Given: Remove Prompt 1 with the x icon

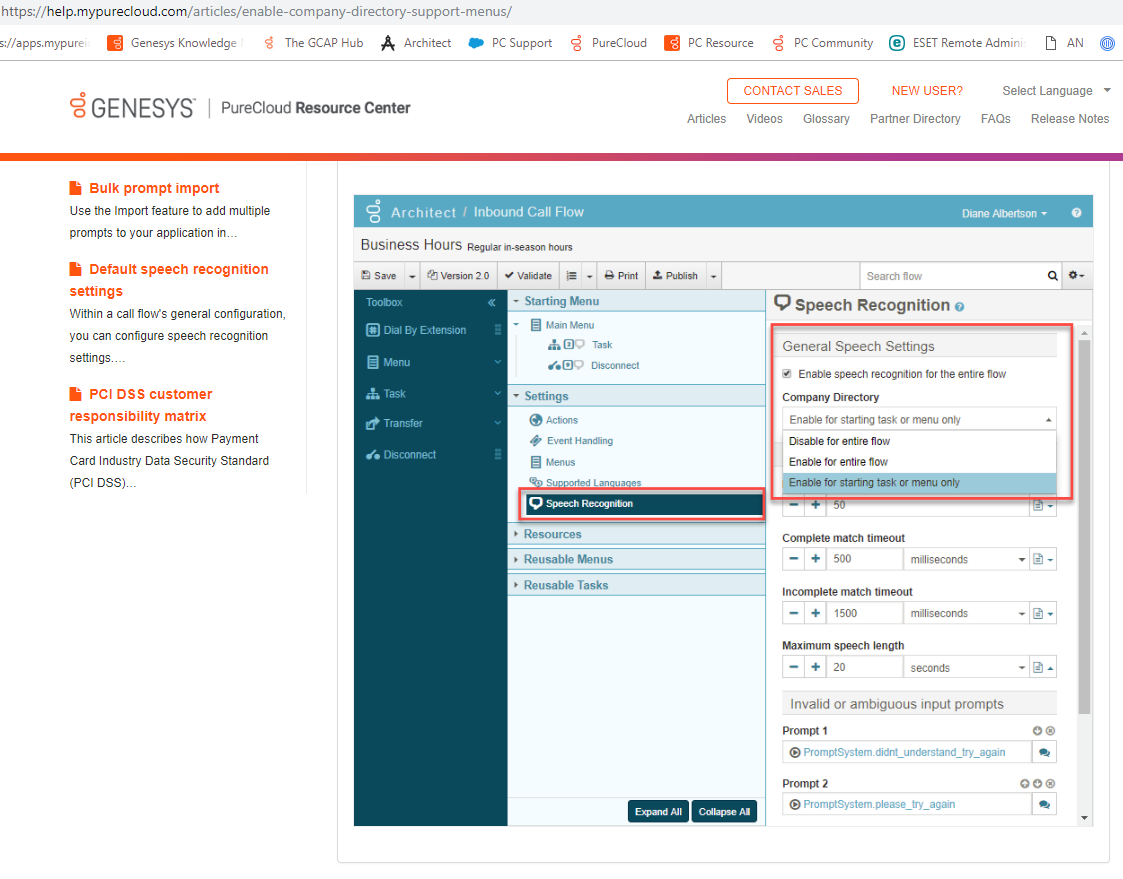Looking at the screenshot, I should pos(1051,731).
